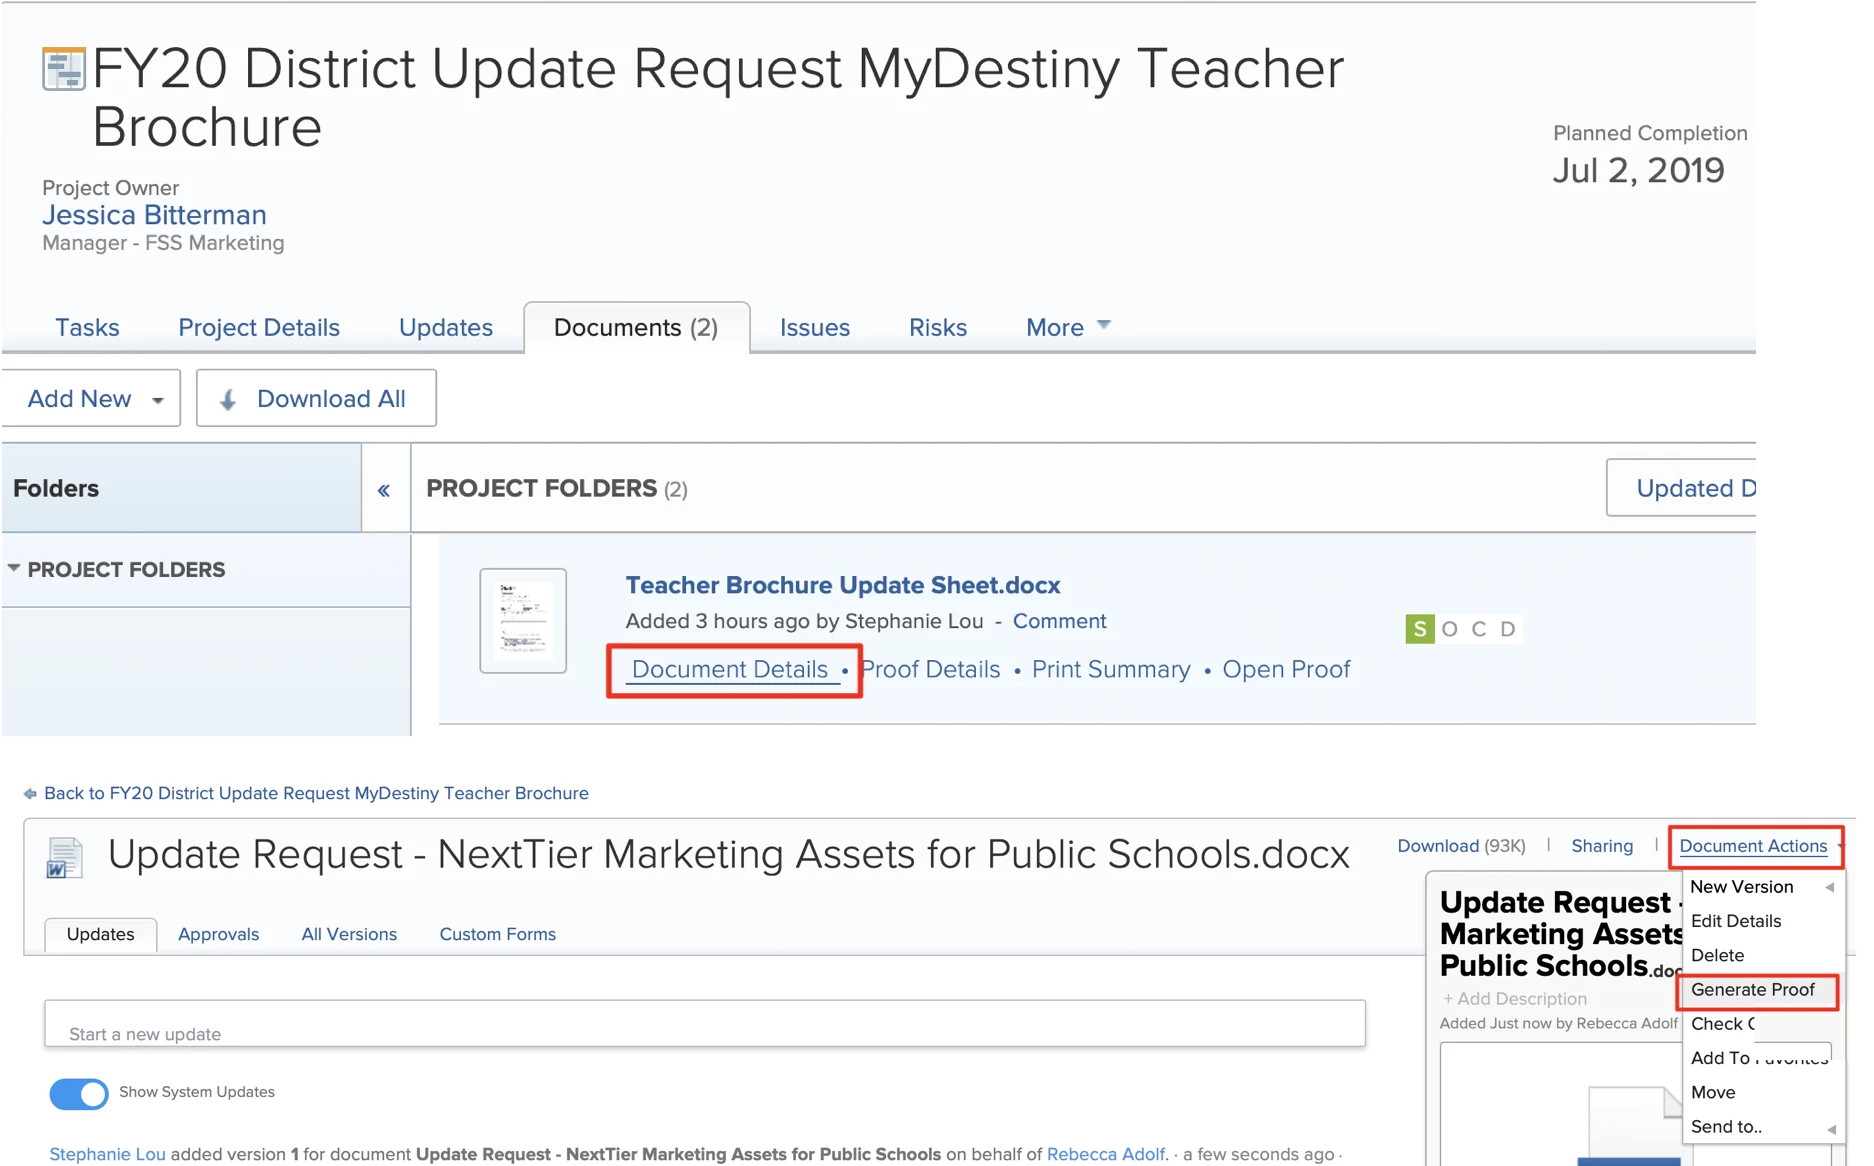Choose New Version from Document Actions menu
This screenshot has height=1166, width=1874.
[1742, 887]
